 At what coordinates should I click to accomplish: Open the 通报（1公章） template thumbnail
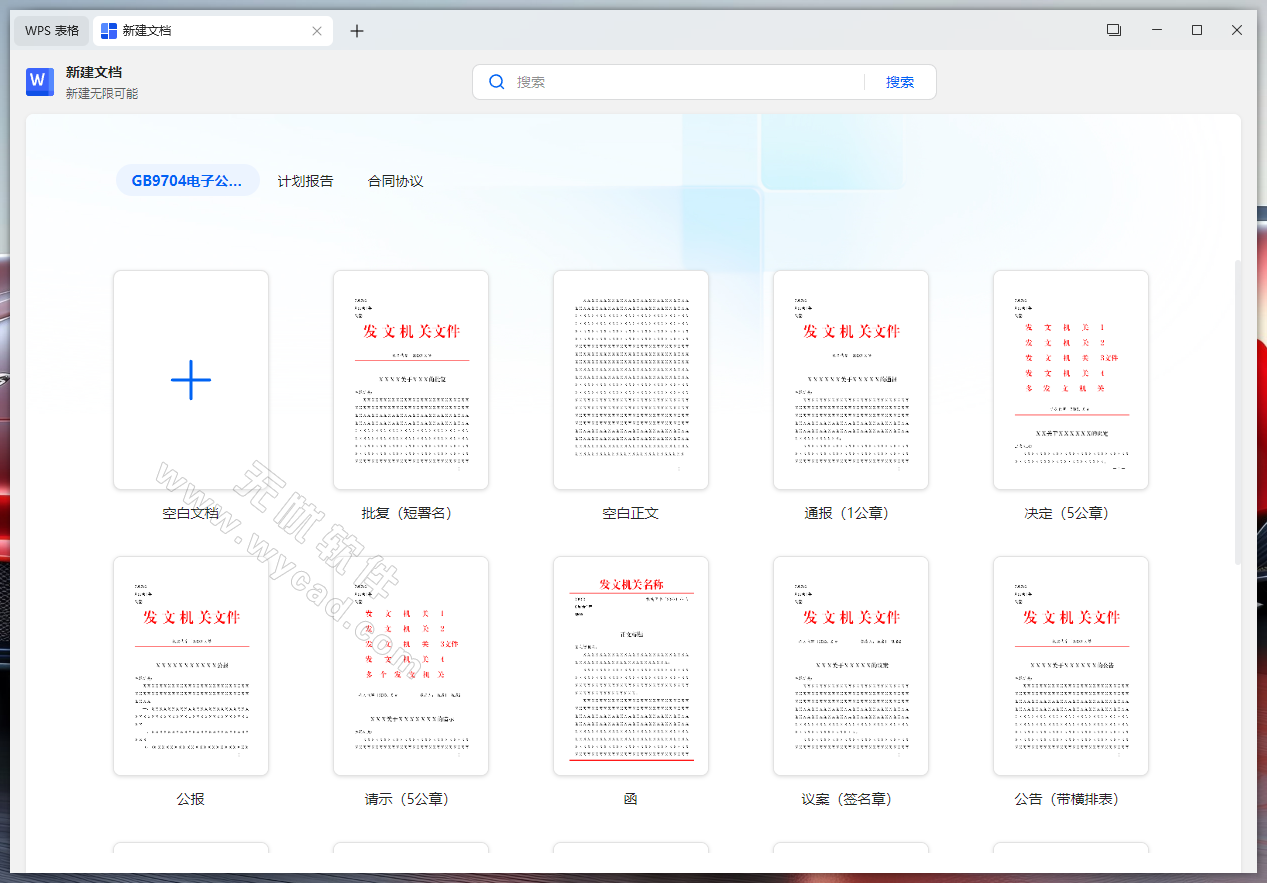851,380
